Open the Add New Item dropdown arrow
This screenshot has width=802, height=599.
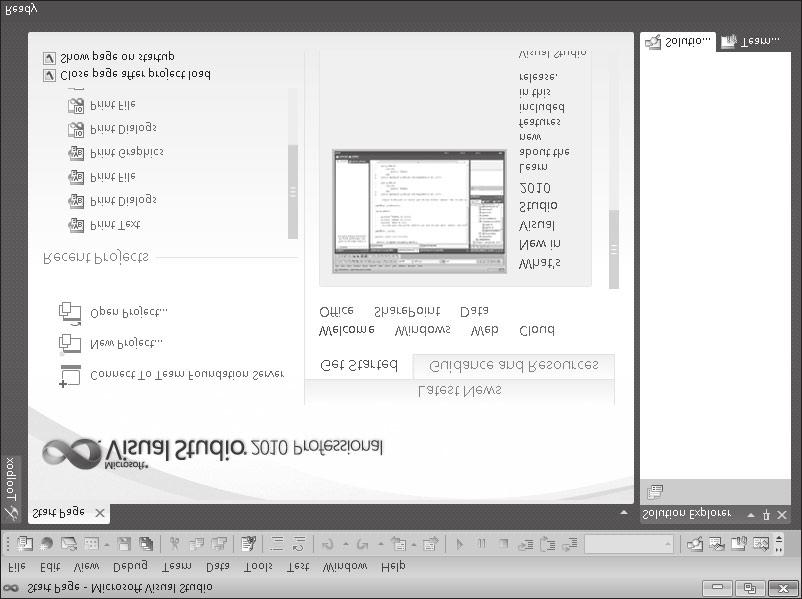coord(107,545)
